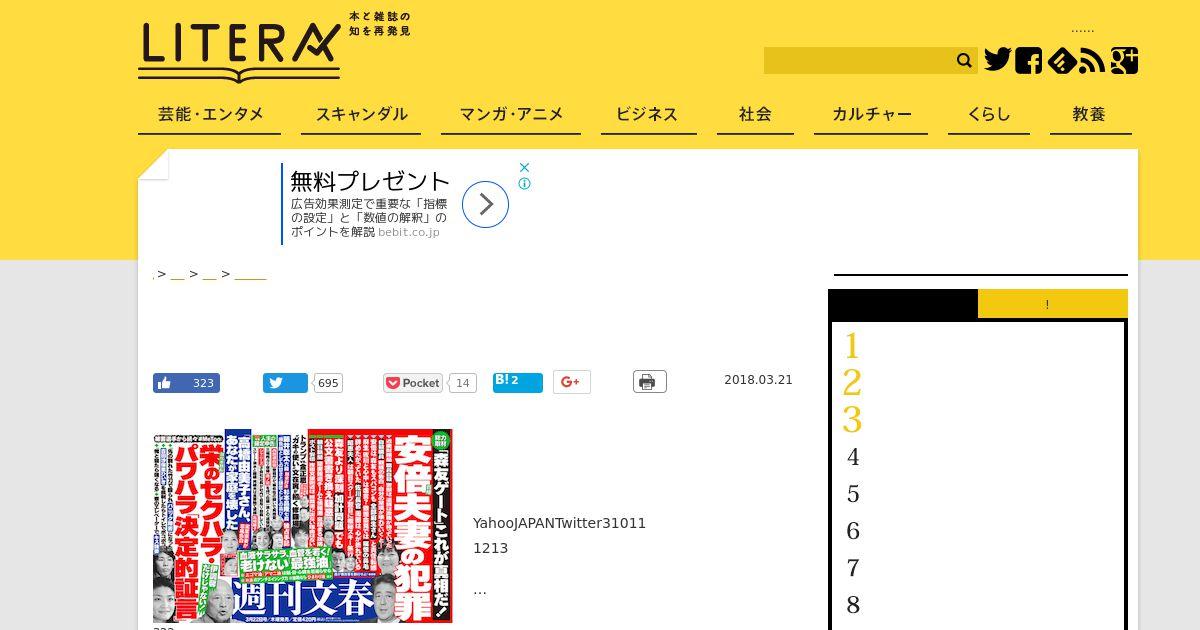Open the 週刊文春 magazine cover image
This screenshot has width=1200, height=630.
tap(303, 526)
